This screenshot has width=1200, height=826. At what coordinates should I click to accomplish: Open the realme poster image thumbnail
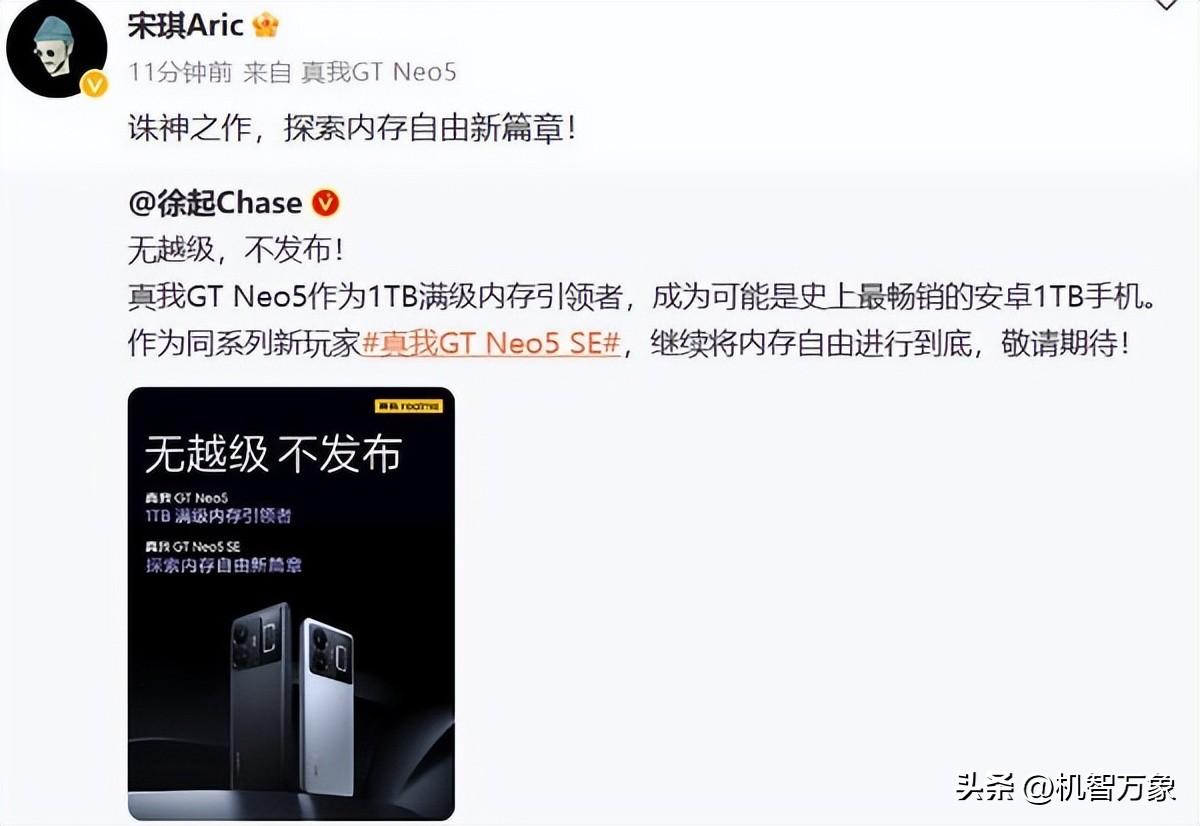point(291,604)
